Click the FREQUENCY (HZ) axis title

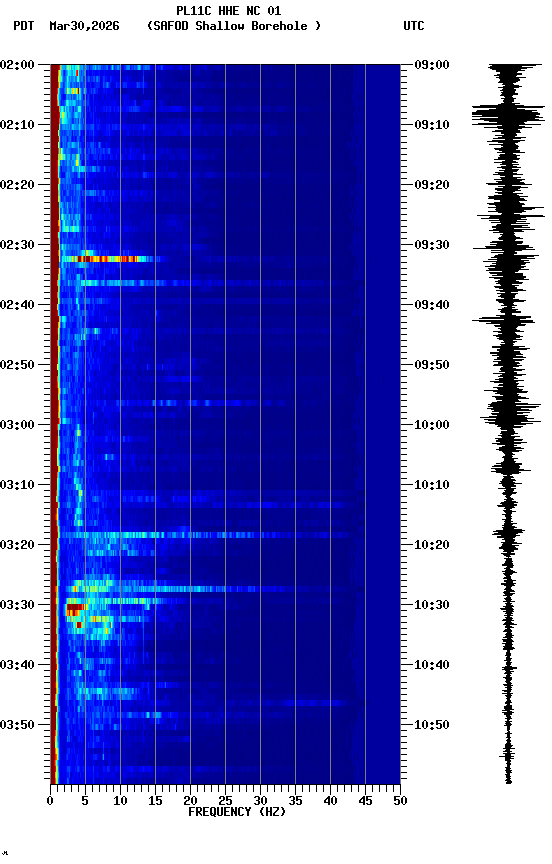click(237, 812)
